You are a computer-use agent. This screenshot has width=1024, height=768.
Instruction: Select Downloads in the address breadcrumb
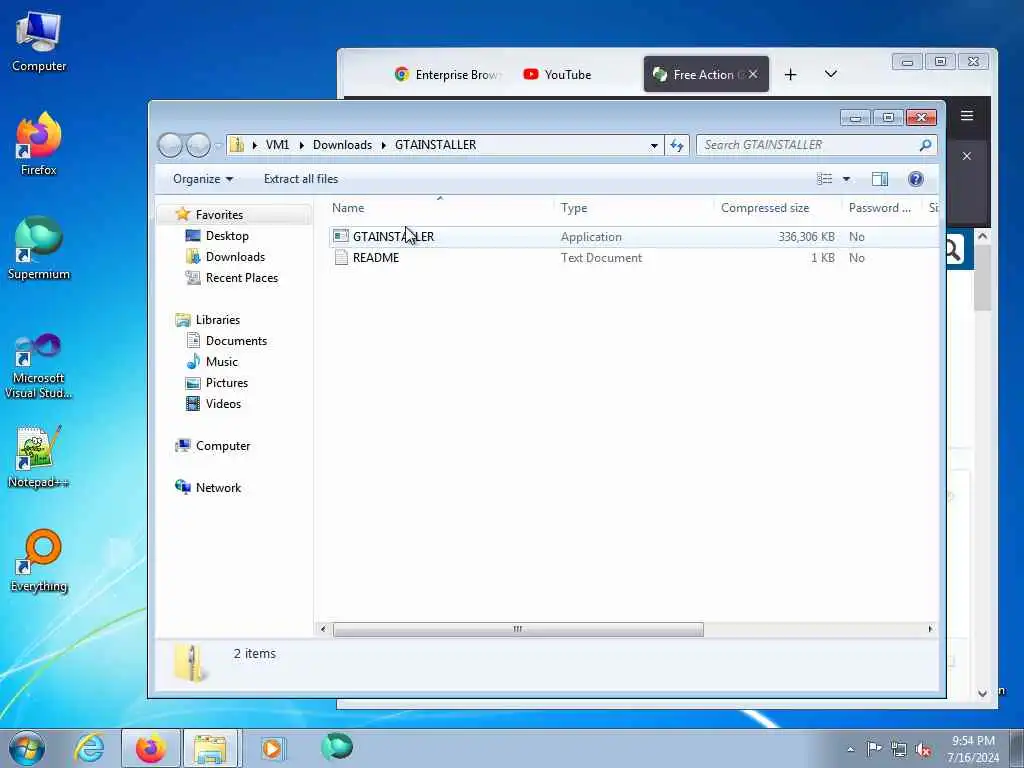(x=342, y=145)
